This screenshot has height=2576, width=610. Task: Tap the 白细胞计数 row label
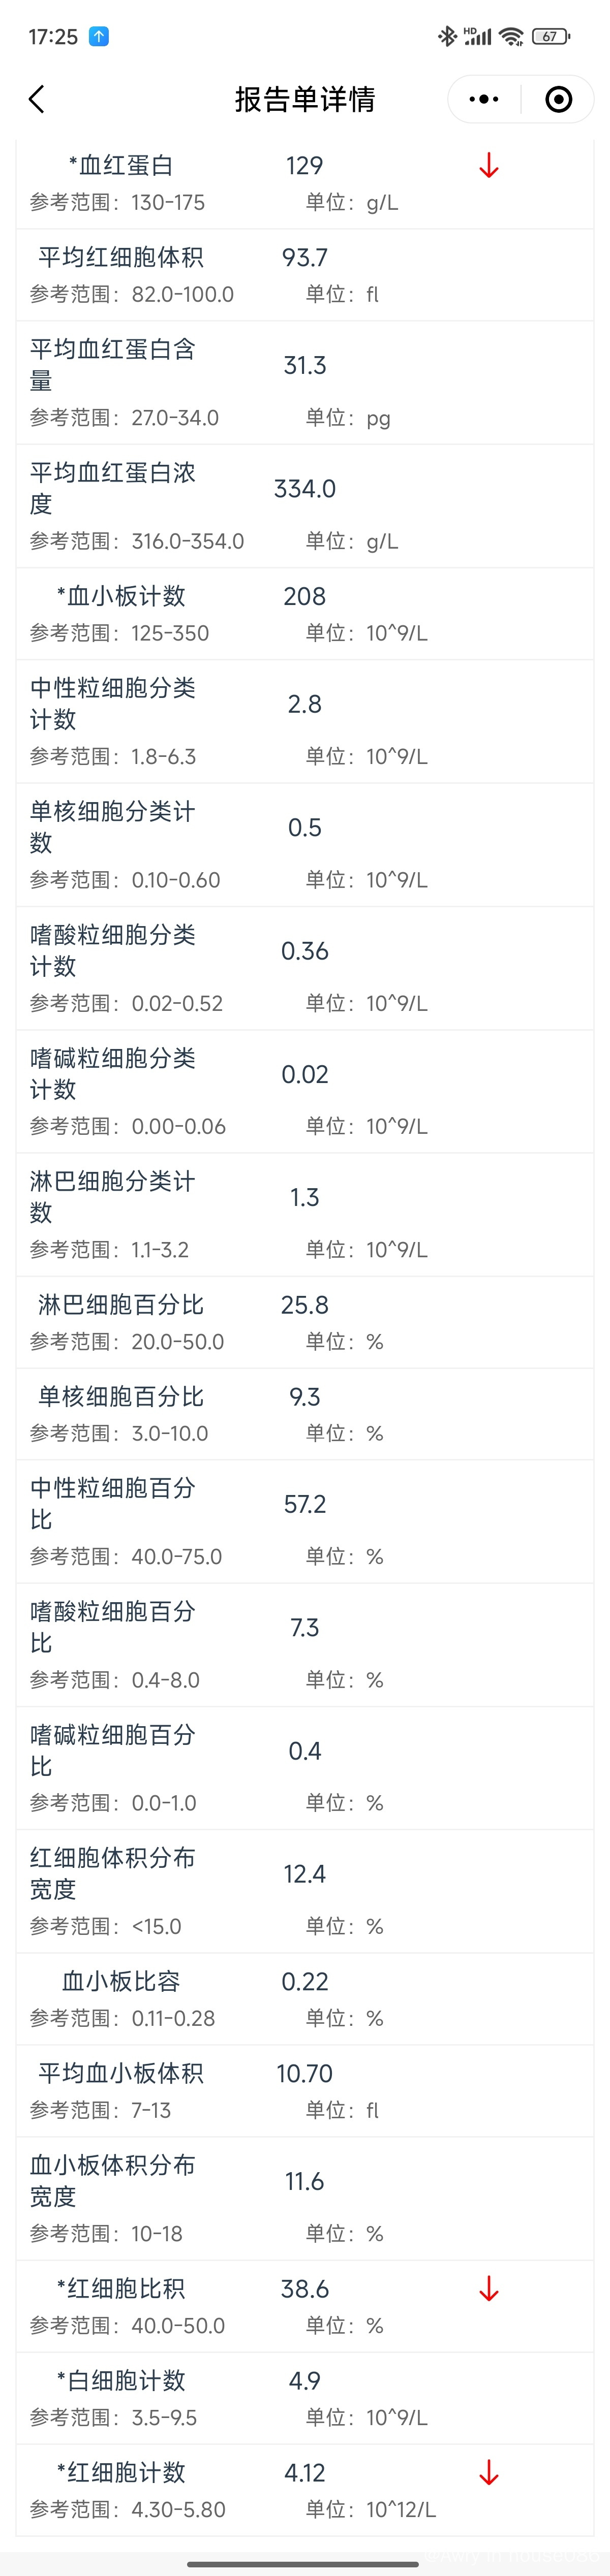click(x=121, y=2380)
